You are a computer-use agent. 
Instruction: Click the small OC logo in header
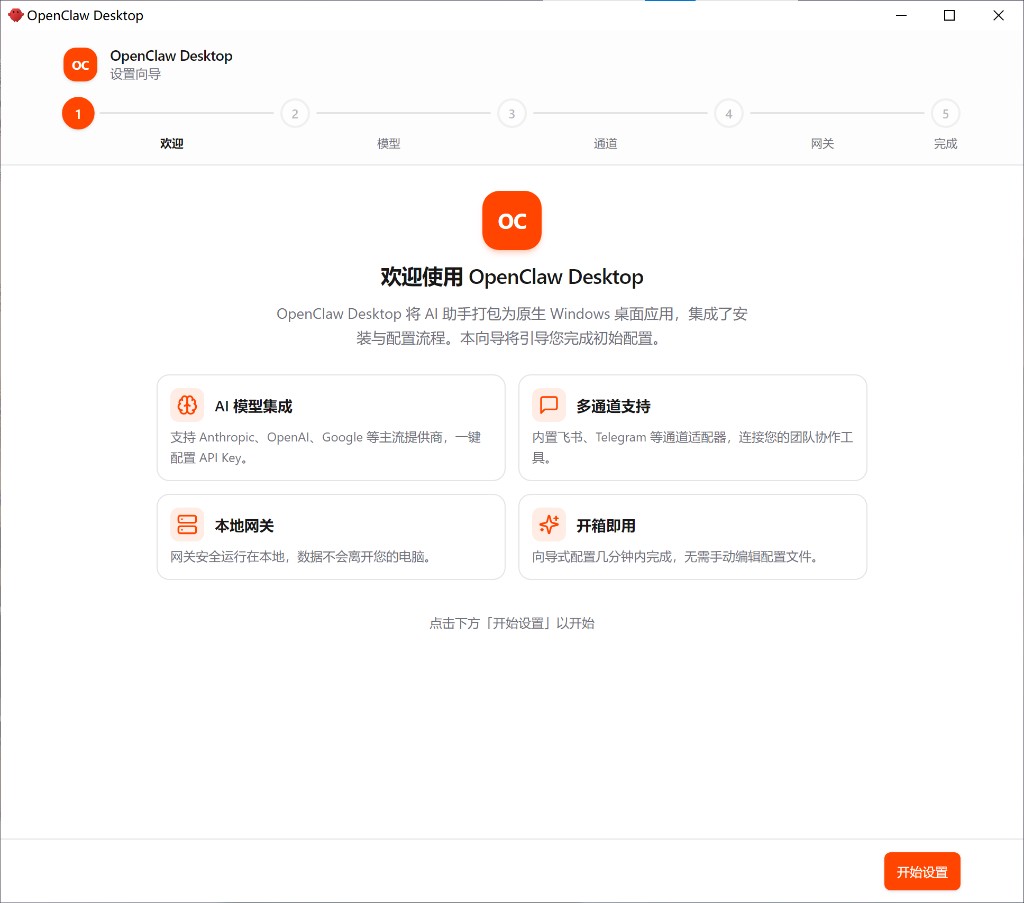80,65
